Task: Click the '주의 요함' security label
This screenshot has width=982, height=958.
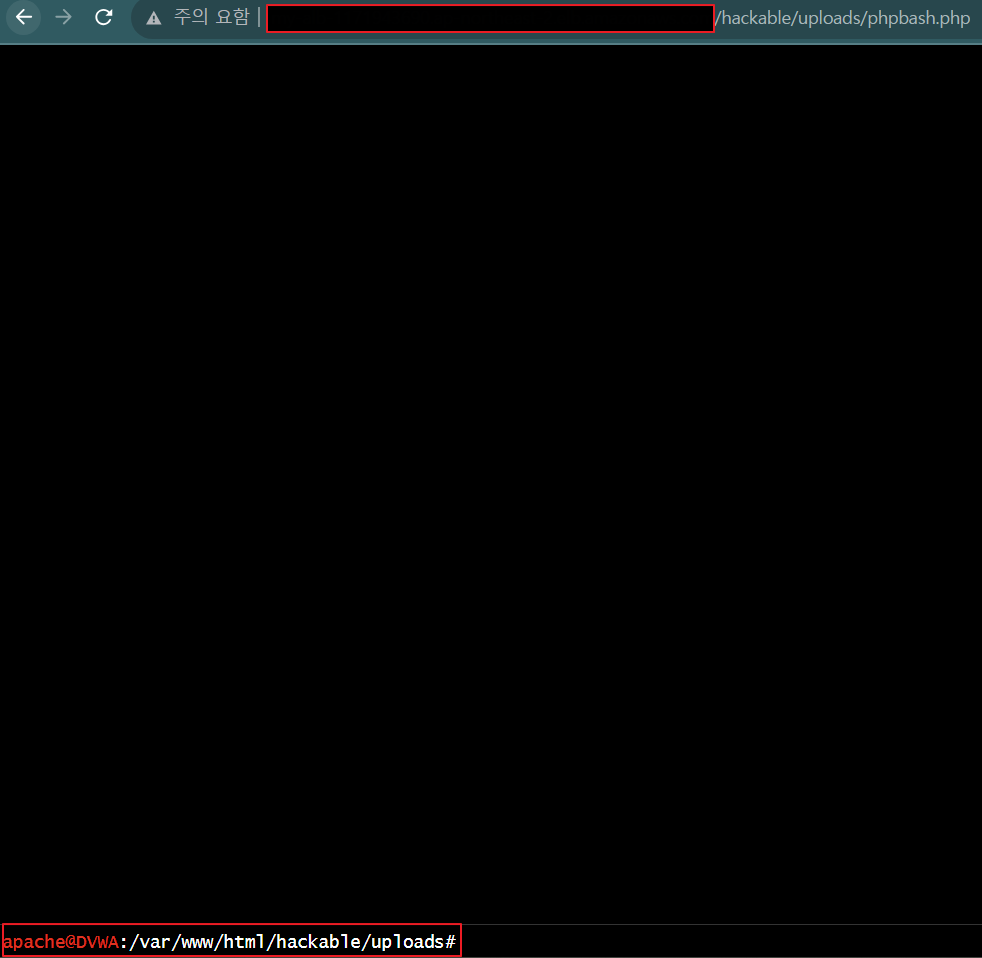Action: click(212, 18)
